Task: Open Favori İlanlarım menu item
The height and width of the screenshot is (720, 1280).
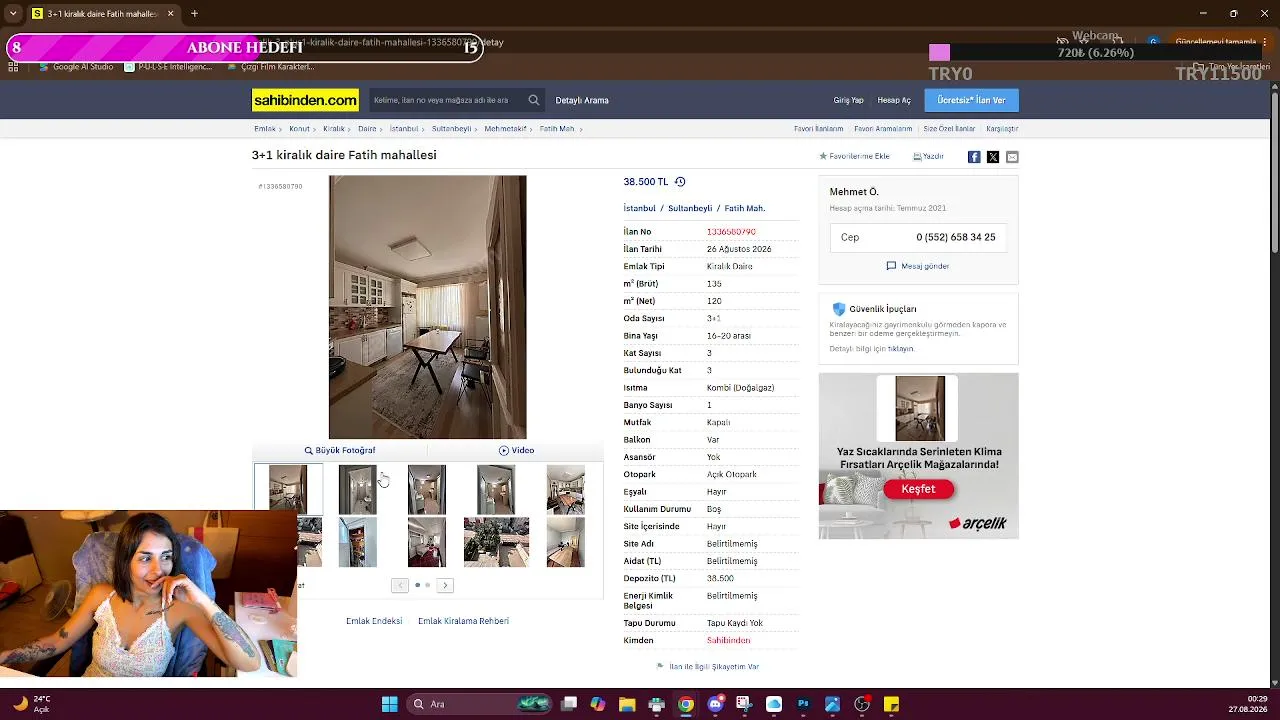Action: click(x=819, y=129)
